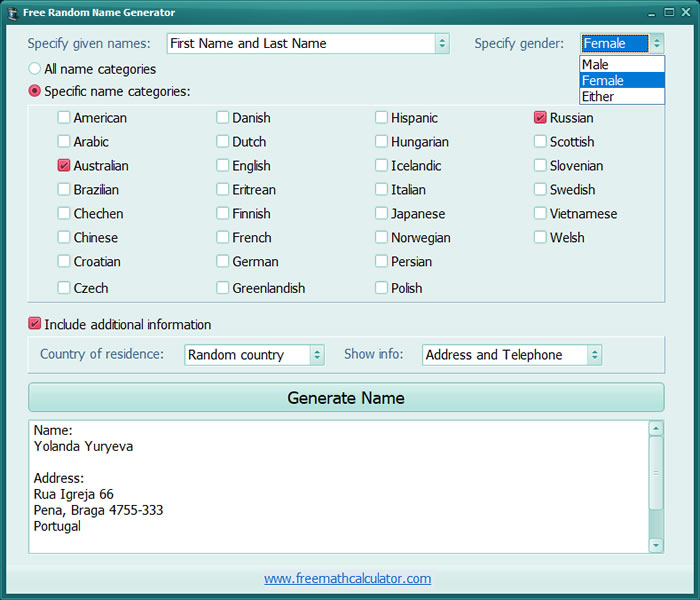Click the app icon in title bar
700x600 pixels.
point(12,13)
